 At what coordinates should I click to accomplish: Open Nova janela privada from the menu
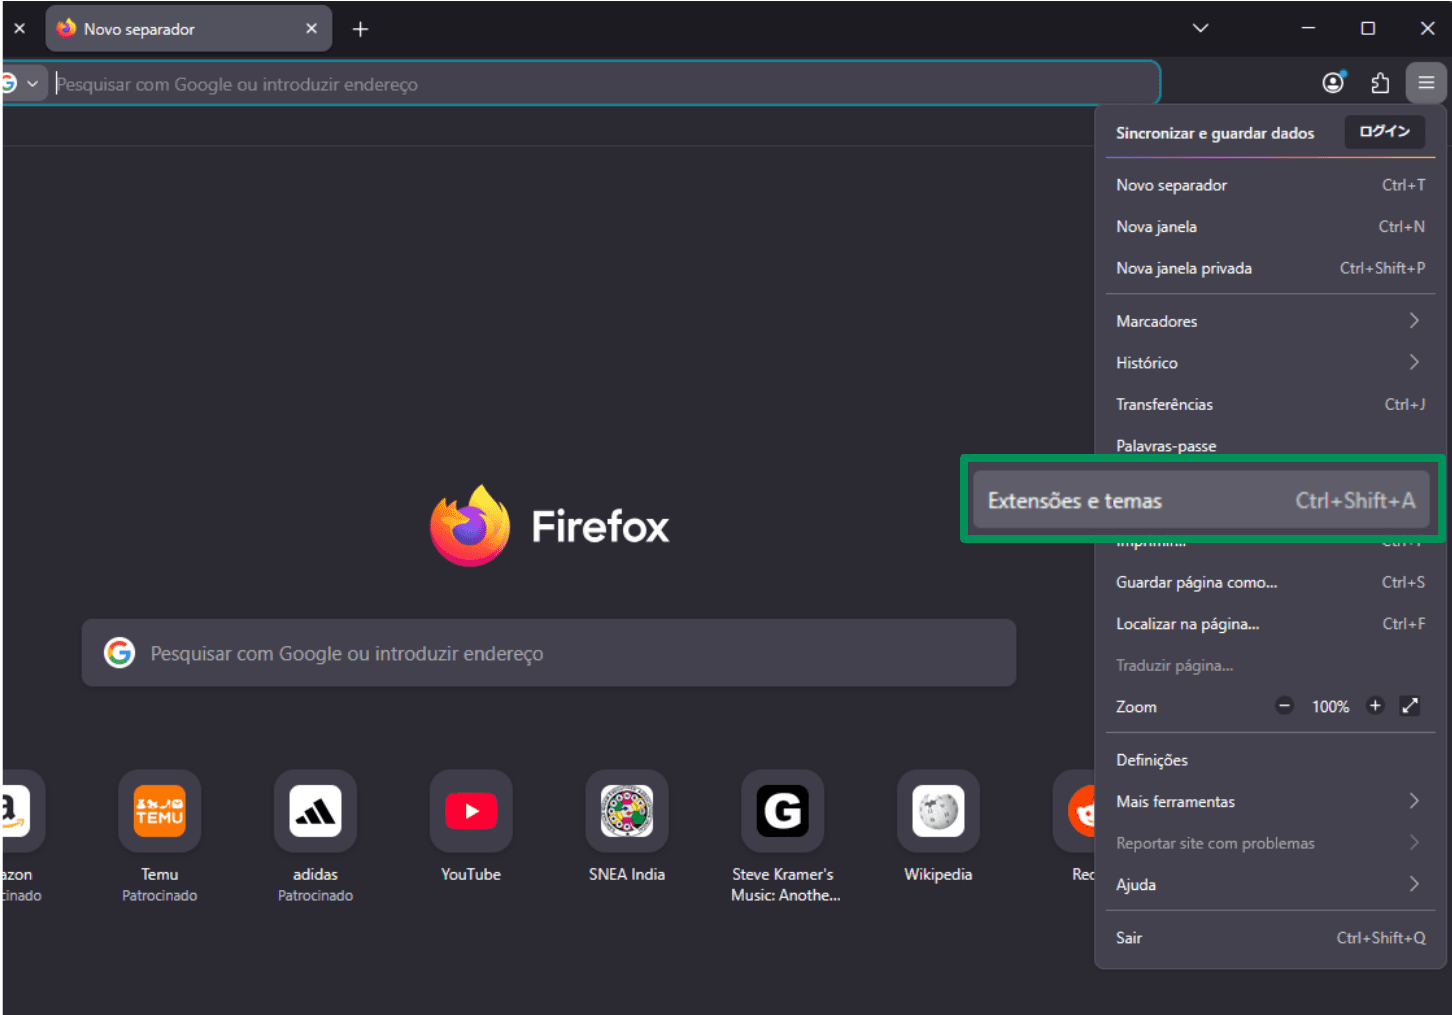1184,268
